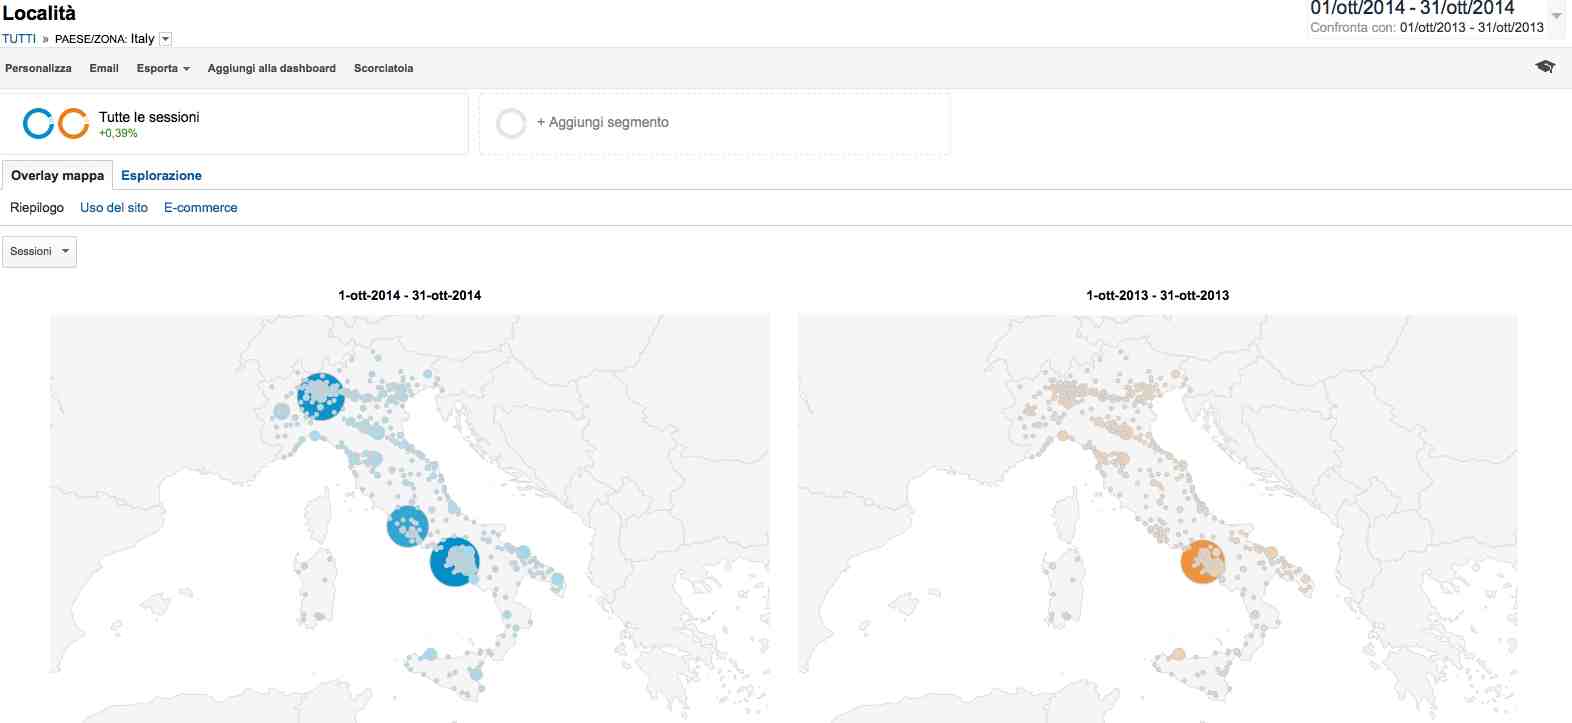Viewport: 1572px width, 723px height.
Task: Open the Italy country dropdown arrow
Action: pos(166,39)
